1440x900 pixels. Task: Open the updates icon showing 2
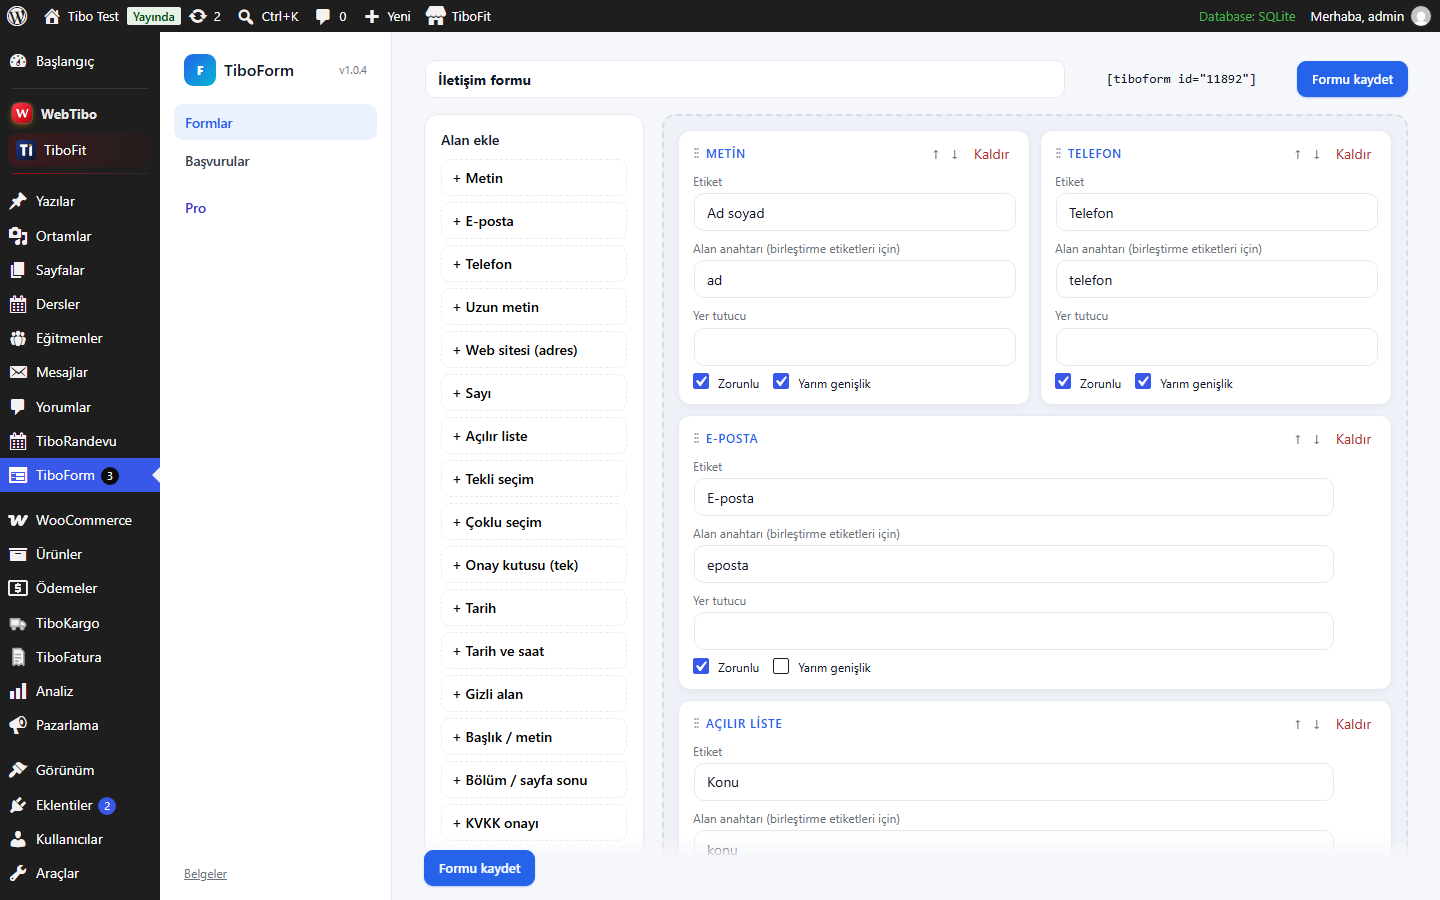[205, 16]
